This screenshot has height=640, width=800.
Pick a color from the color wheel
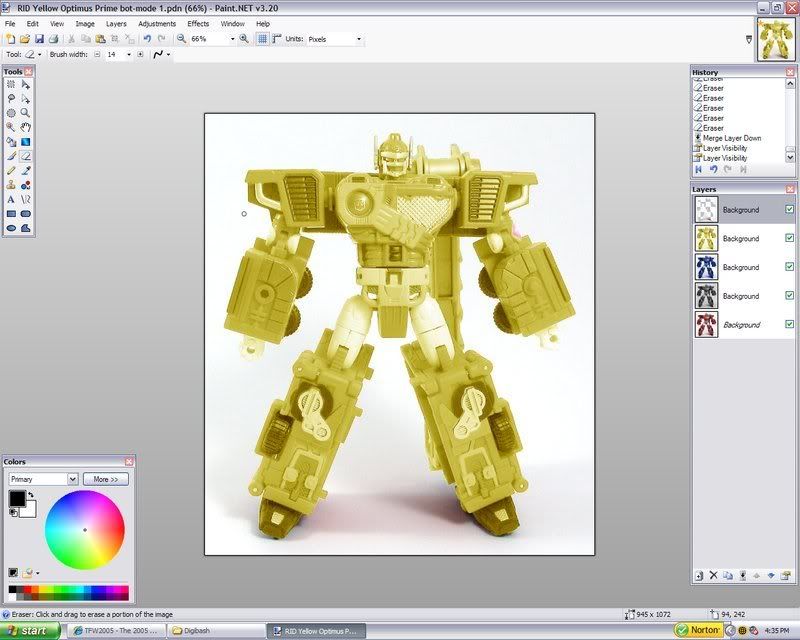click(85, 530)
